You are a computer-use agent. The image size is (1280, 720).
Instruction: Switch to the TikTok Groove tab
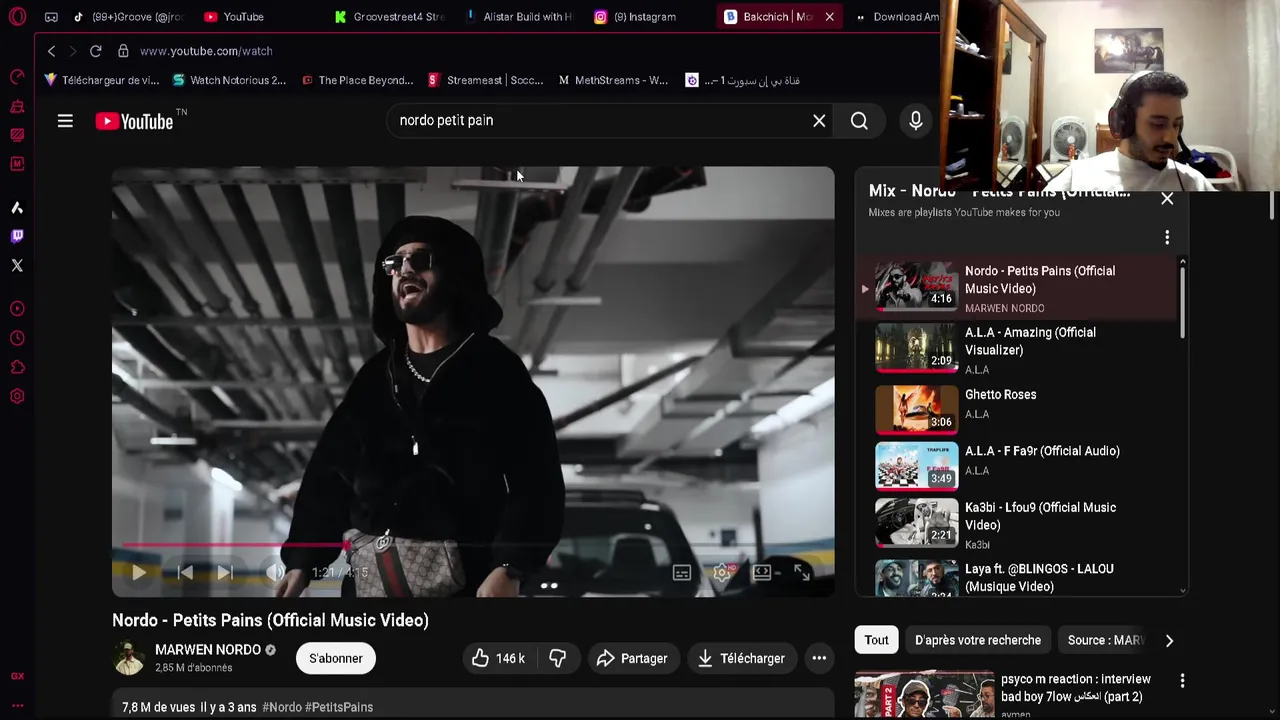click(128, 17)
